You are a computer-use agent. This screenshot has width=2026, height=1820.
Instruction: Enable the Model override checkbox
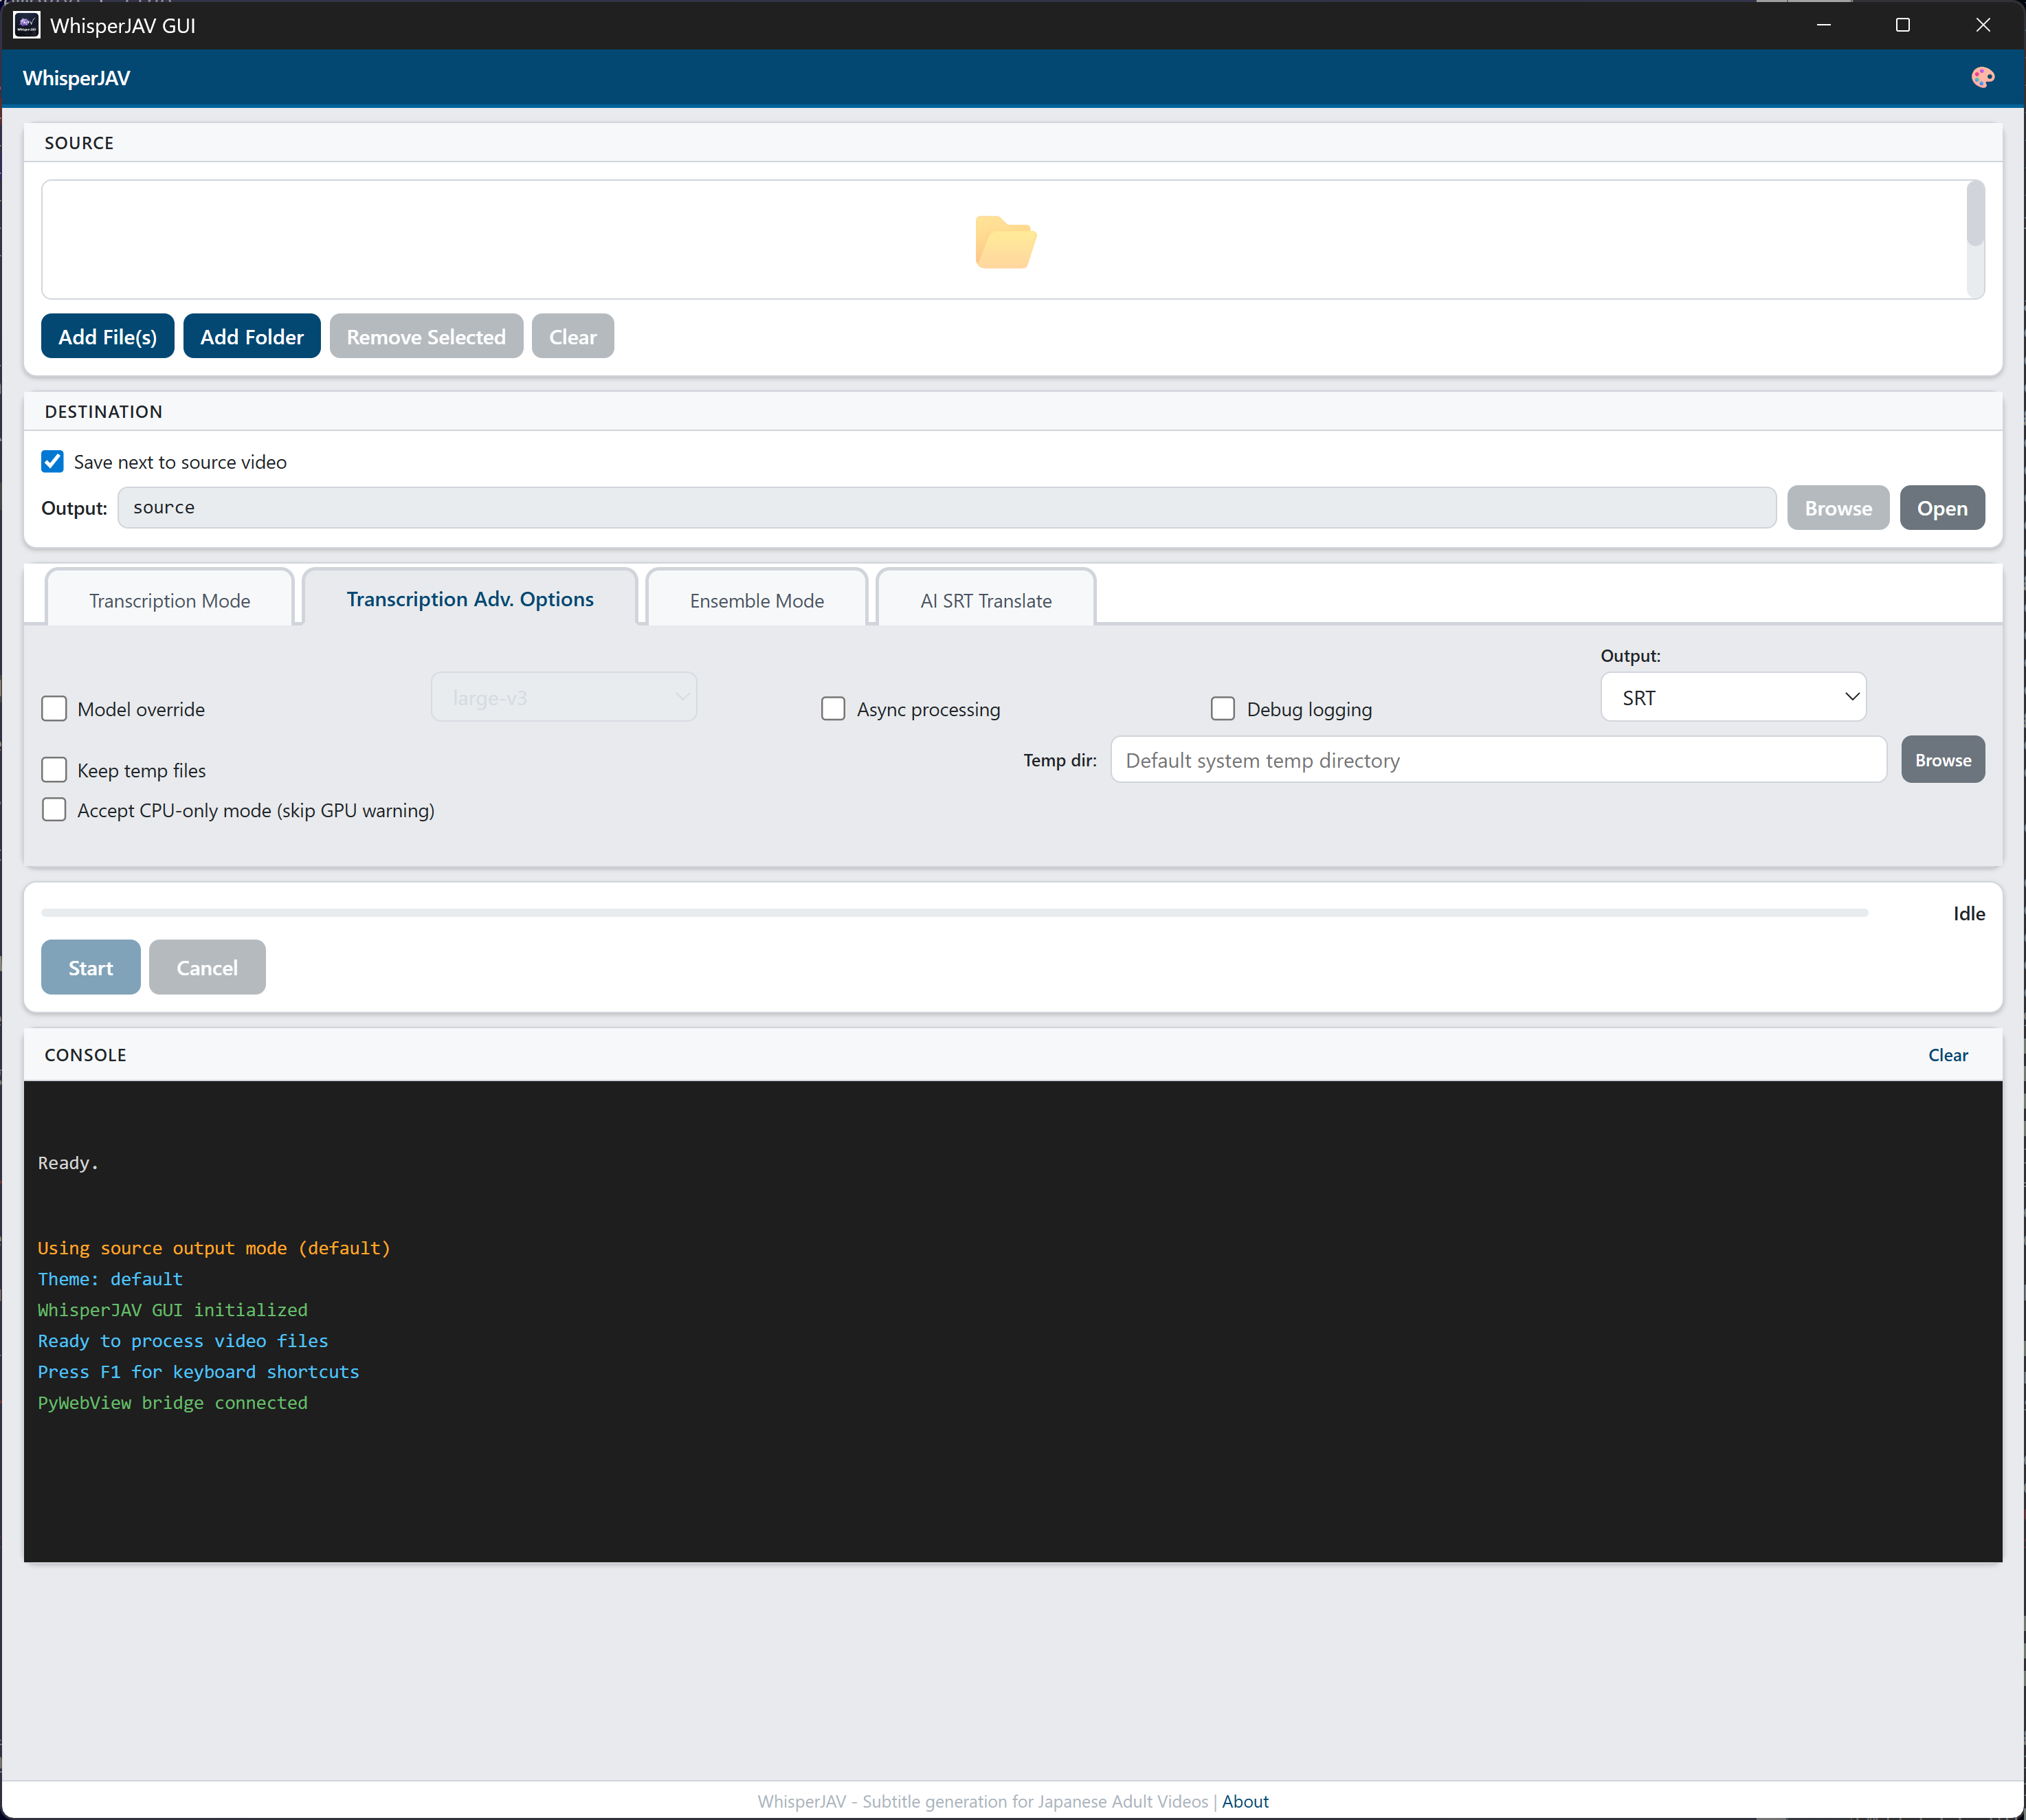[x=54, y=709]
